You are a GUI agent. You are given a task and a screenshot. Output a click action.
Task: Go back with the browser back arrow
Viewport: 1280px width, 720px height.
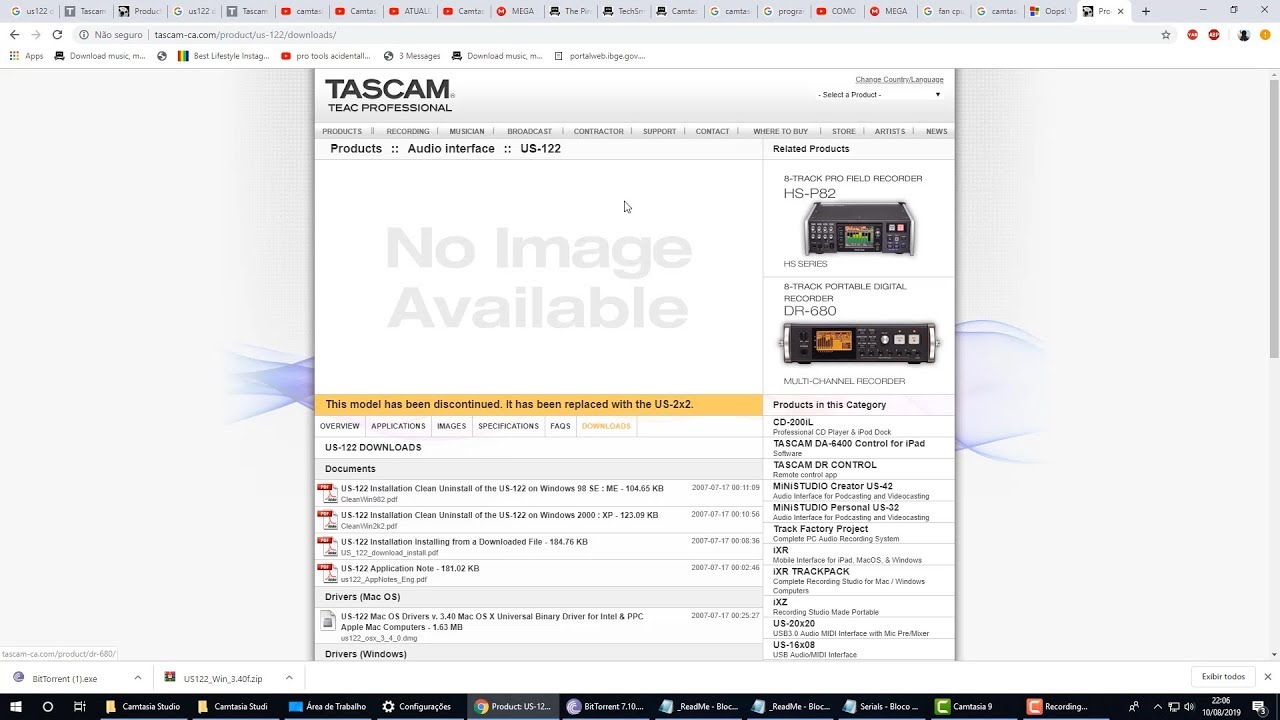tap(14, 34)
